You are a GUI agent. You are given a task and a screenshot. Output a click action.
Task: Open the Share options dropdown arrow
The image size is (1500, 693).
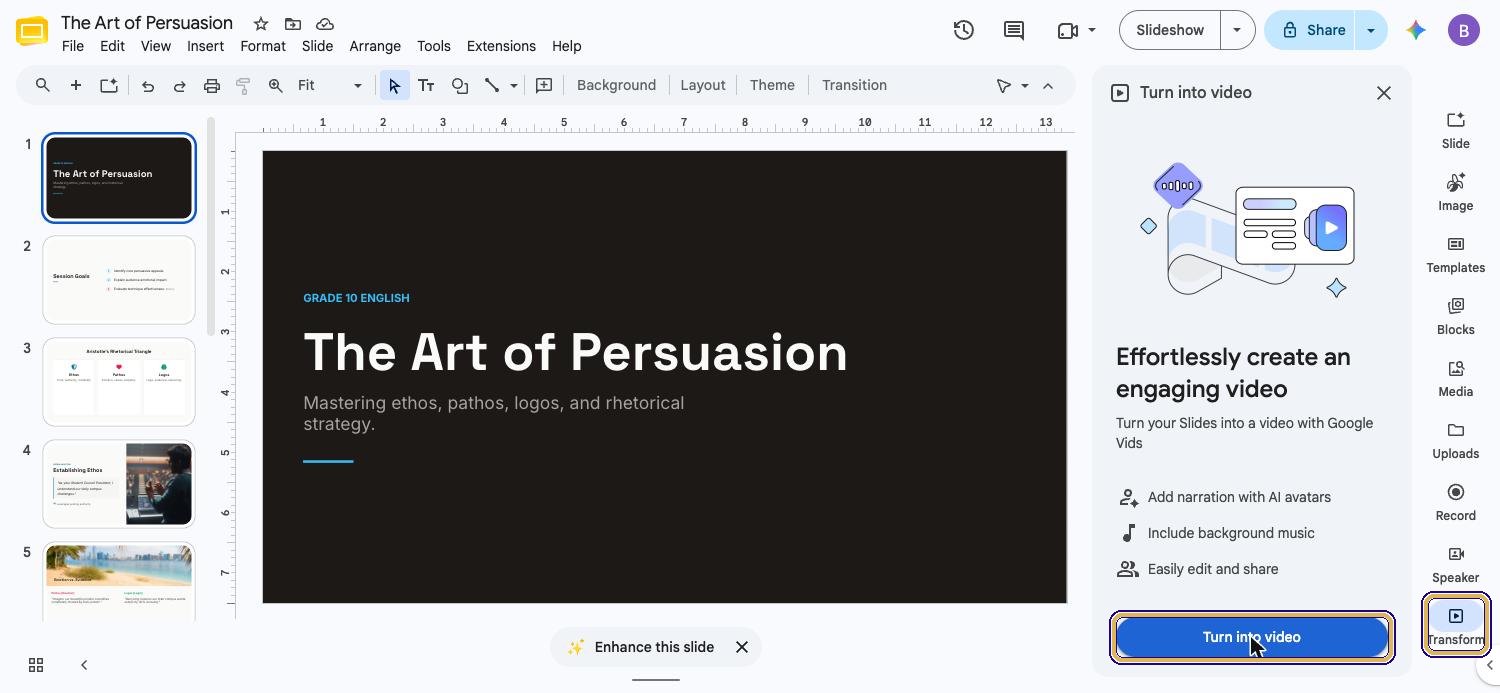coord(1371,30)
